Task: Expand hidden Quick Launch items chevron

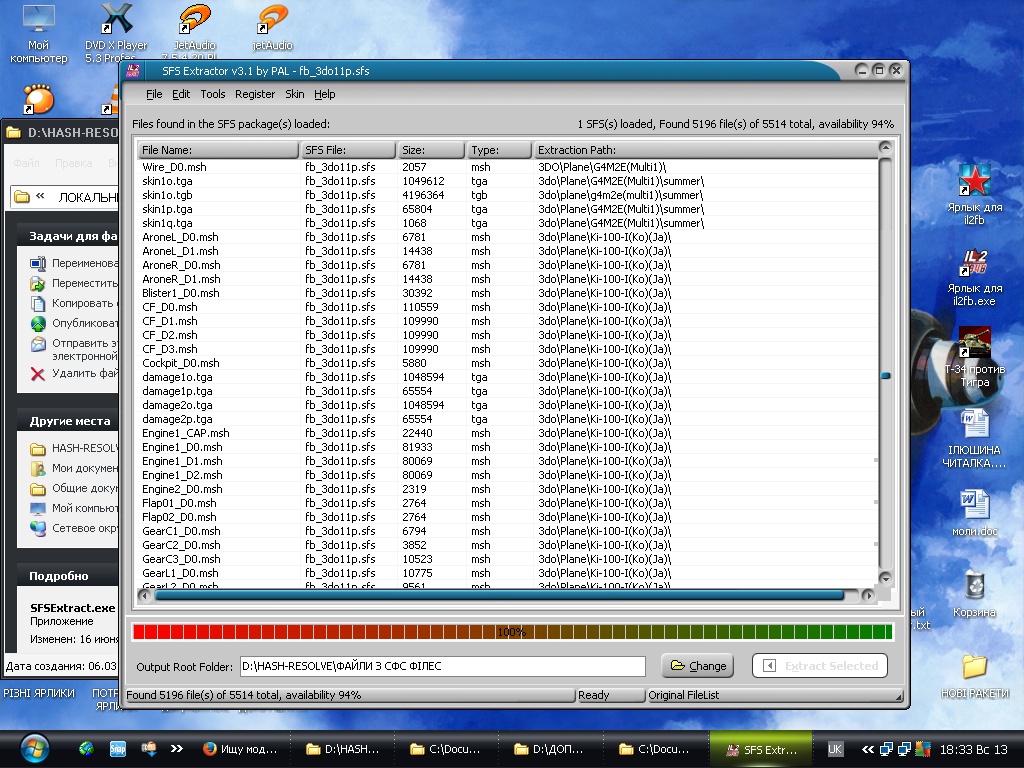Action: [177, 748]
